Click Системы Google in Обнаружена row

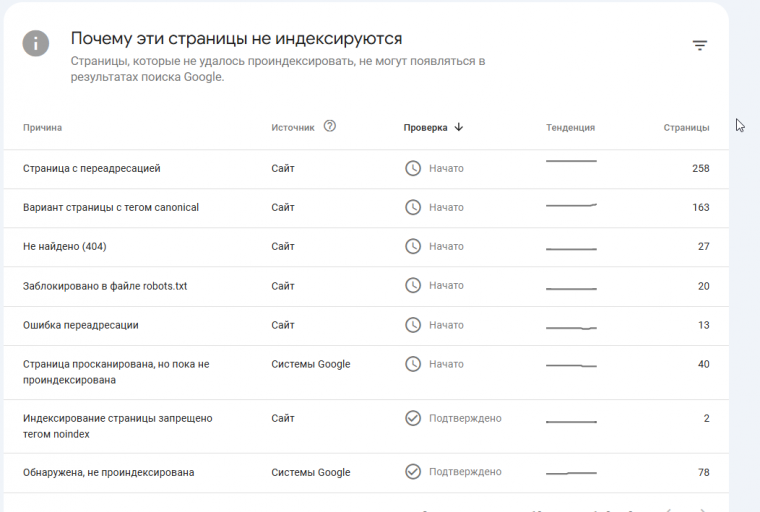(311, 472)
